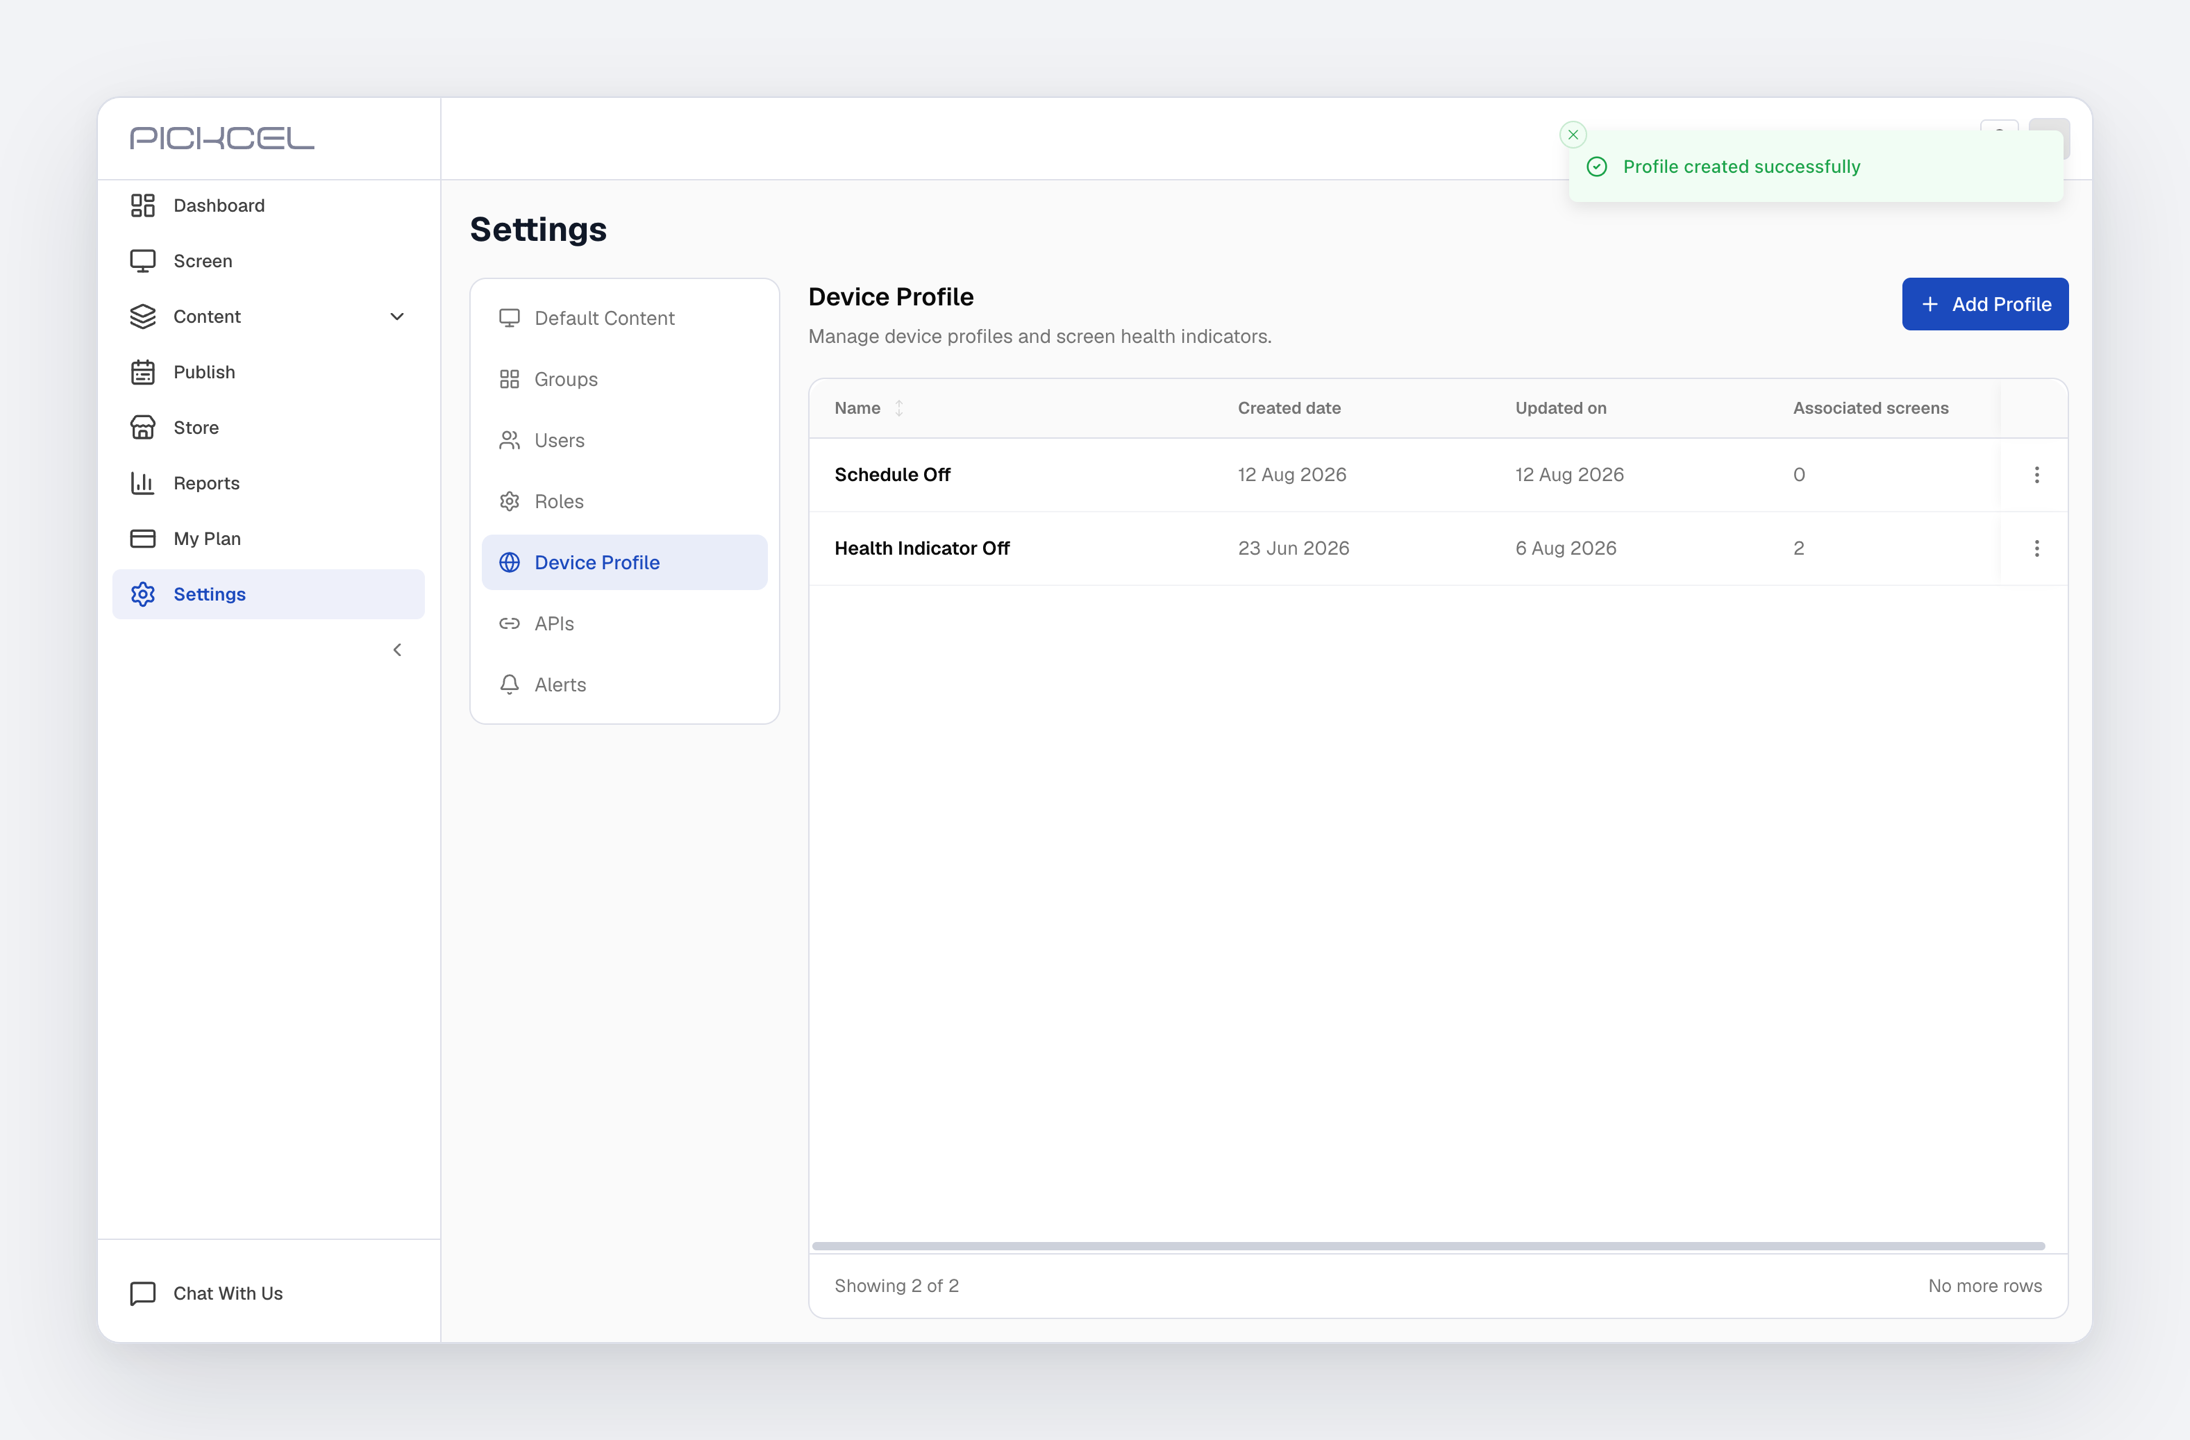Click the Store shop icon
2190x1440 pixels.
(143, 427)
